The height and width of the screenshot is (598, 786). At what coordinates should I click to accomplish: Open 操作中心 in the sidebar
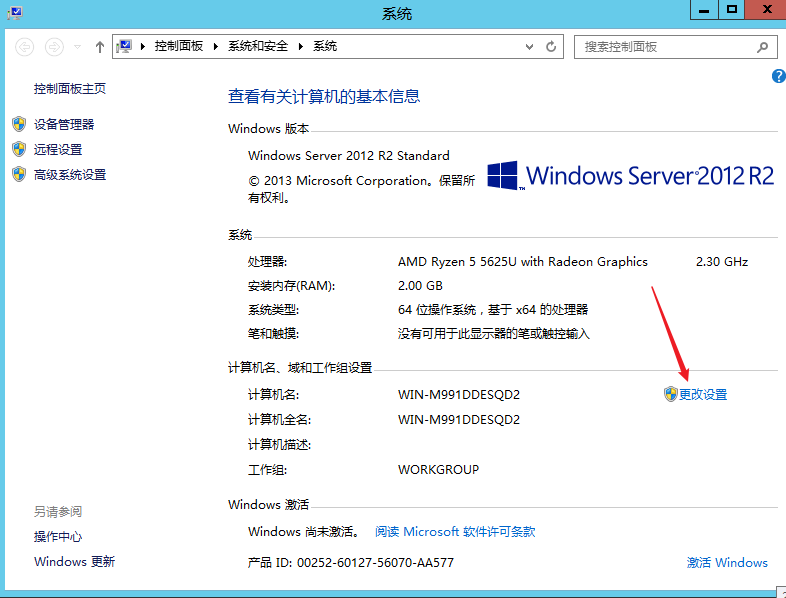(x=58, y=536)
